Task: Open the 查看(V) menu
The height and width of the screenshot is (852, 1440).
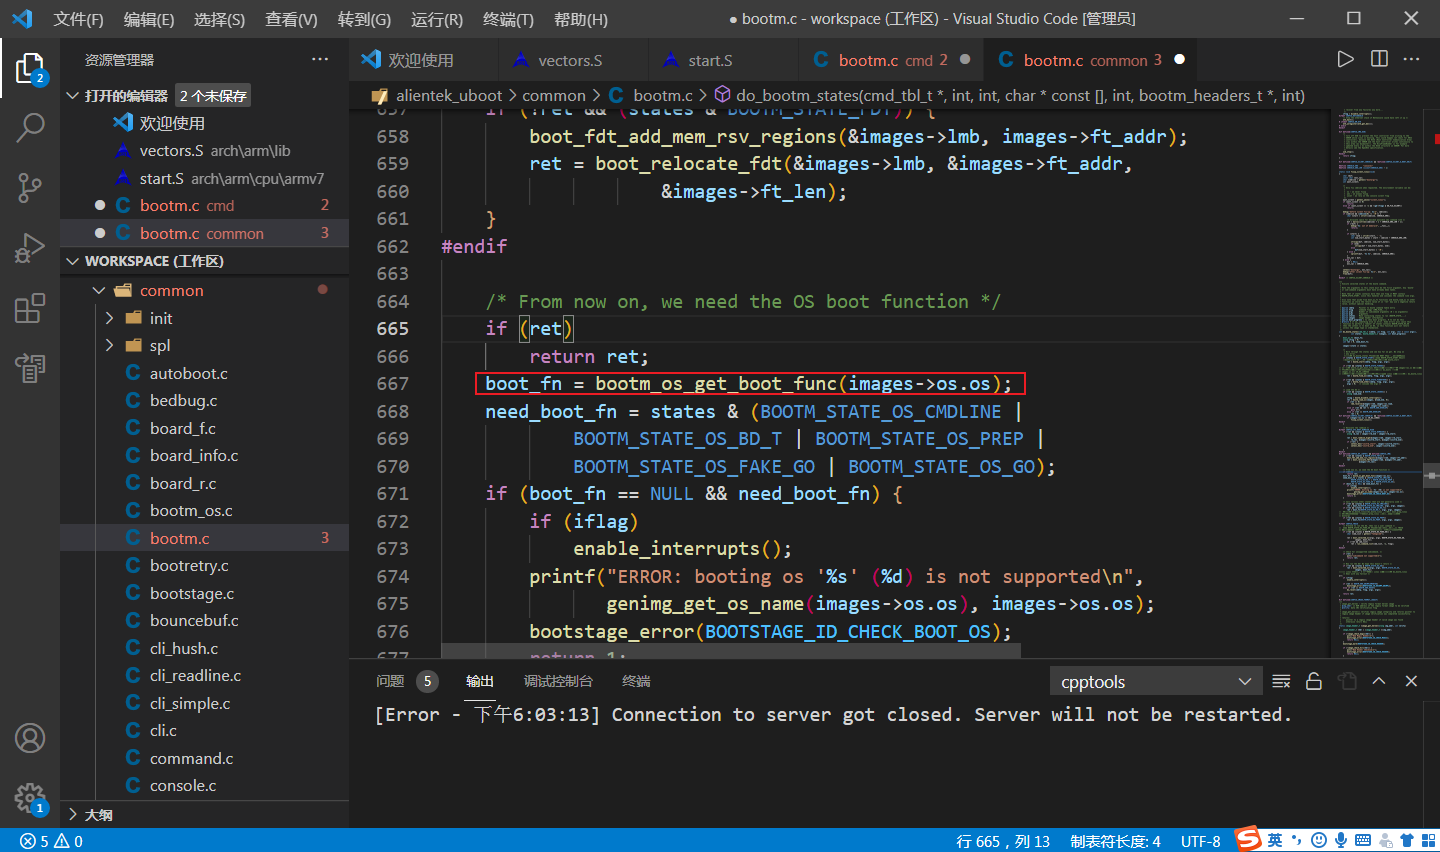Action: (291, 19)
